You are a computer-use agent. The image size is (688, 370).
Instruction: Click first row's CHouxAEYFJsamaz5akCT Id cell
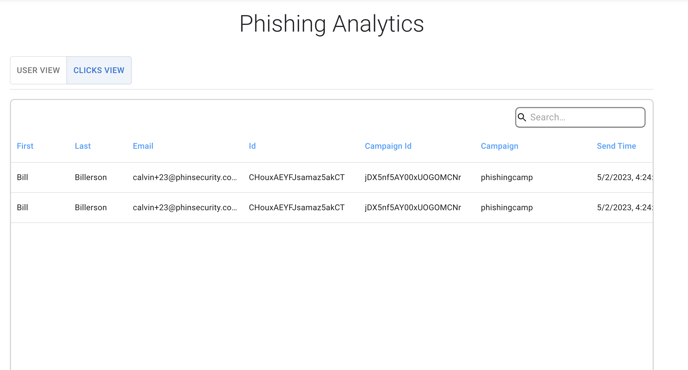point(297,177)
